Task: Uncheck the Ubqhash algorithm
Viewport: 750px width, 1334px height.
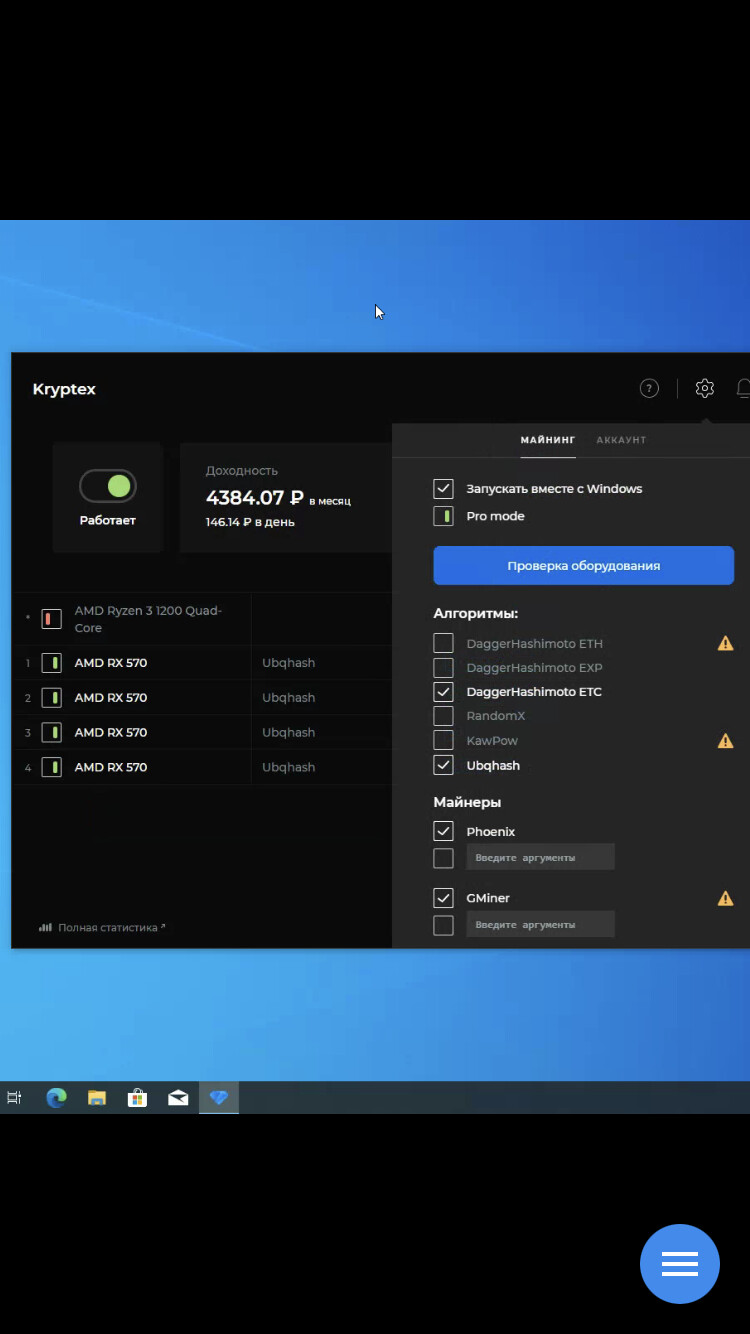Action: (x=443, y=765)
